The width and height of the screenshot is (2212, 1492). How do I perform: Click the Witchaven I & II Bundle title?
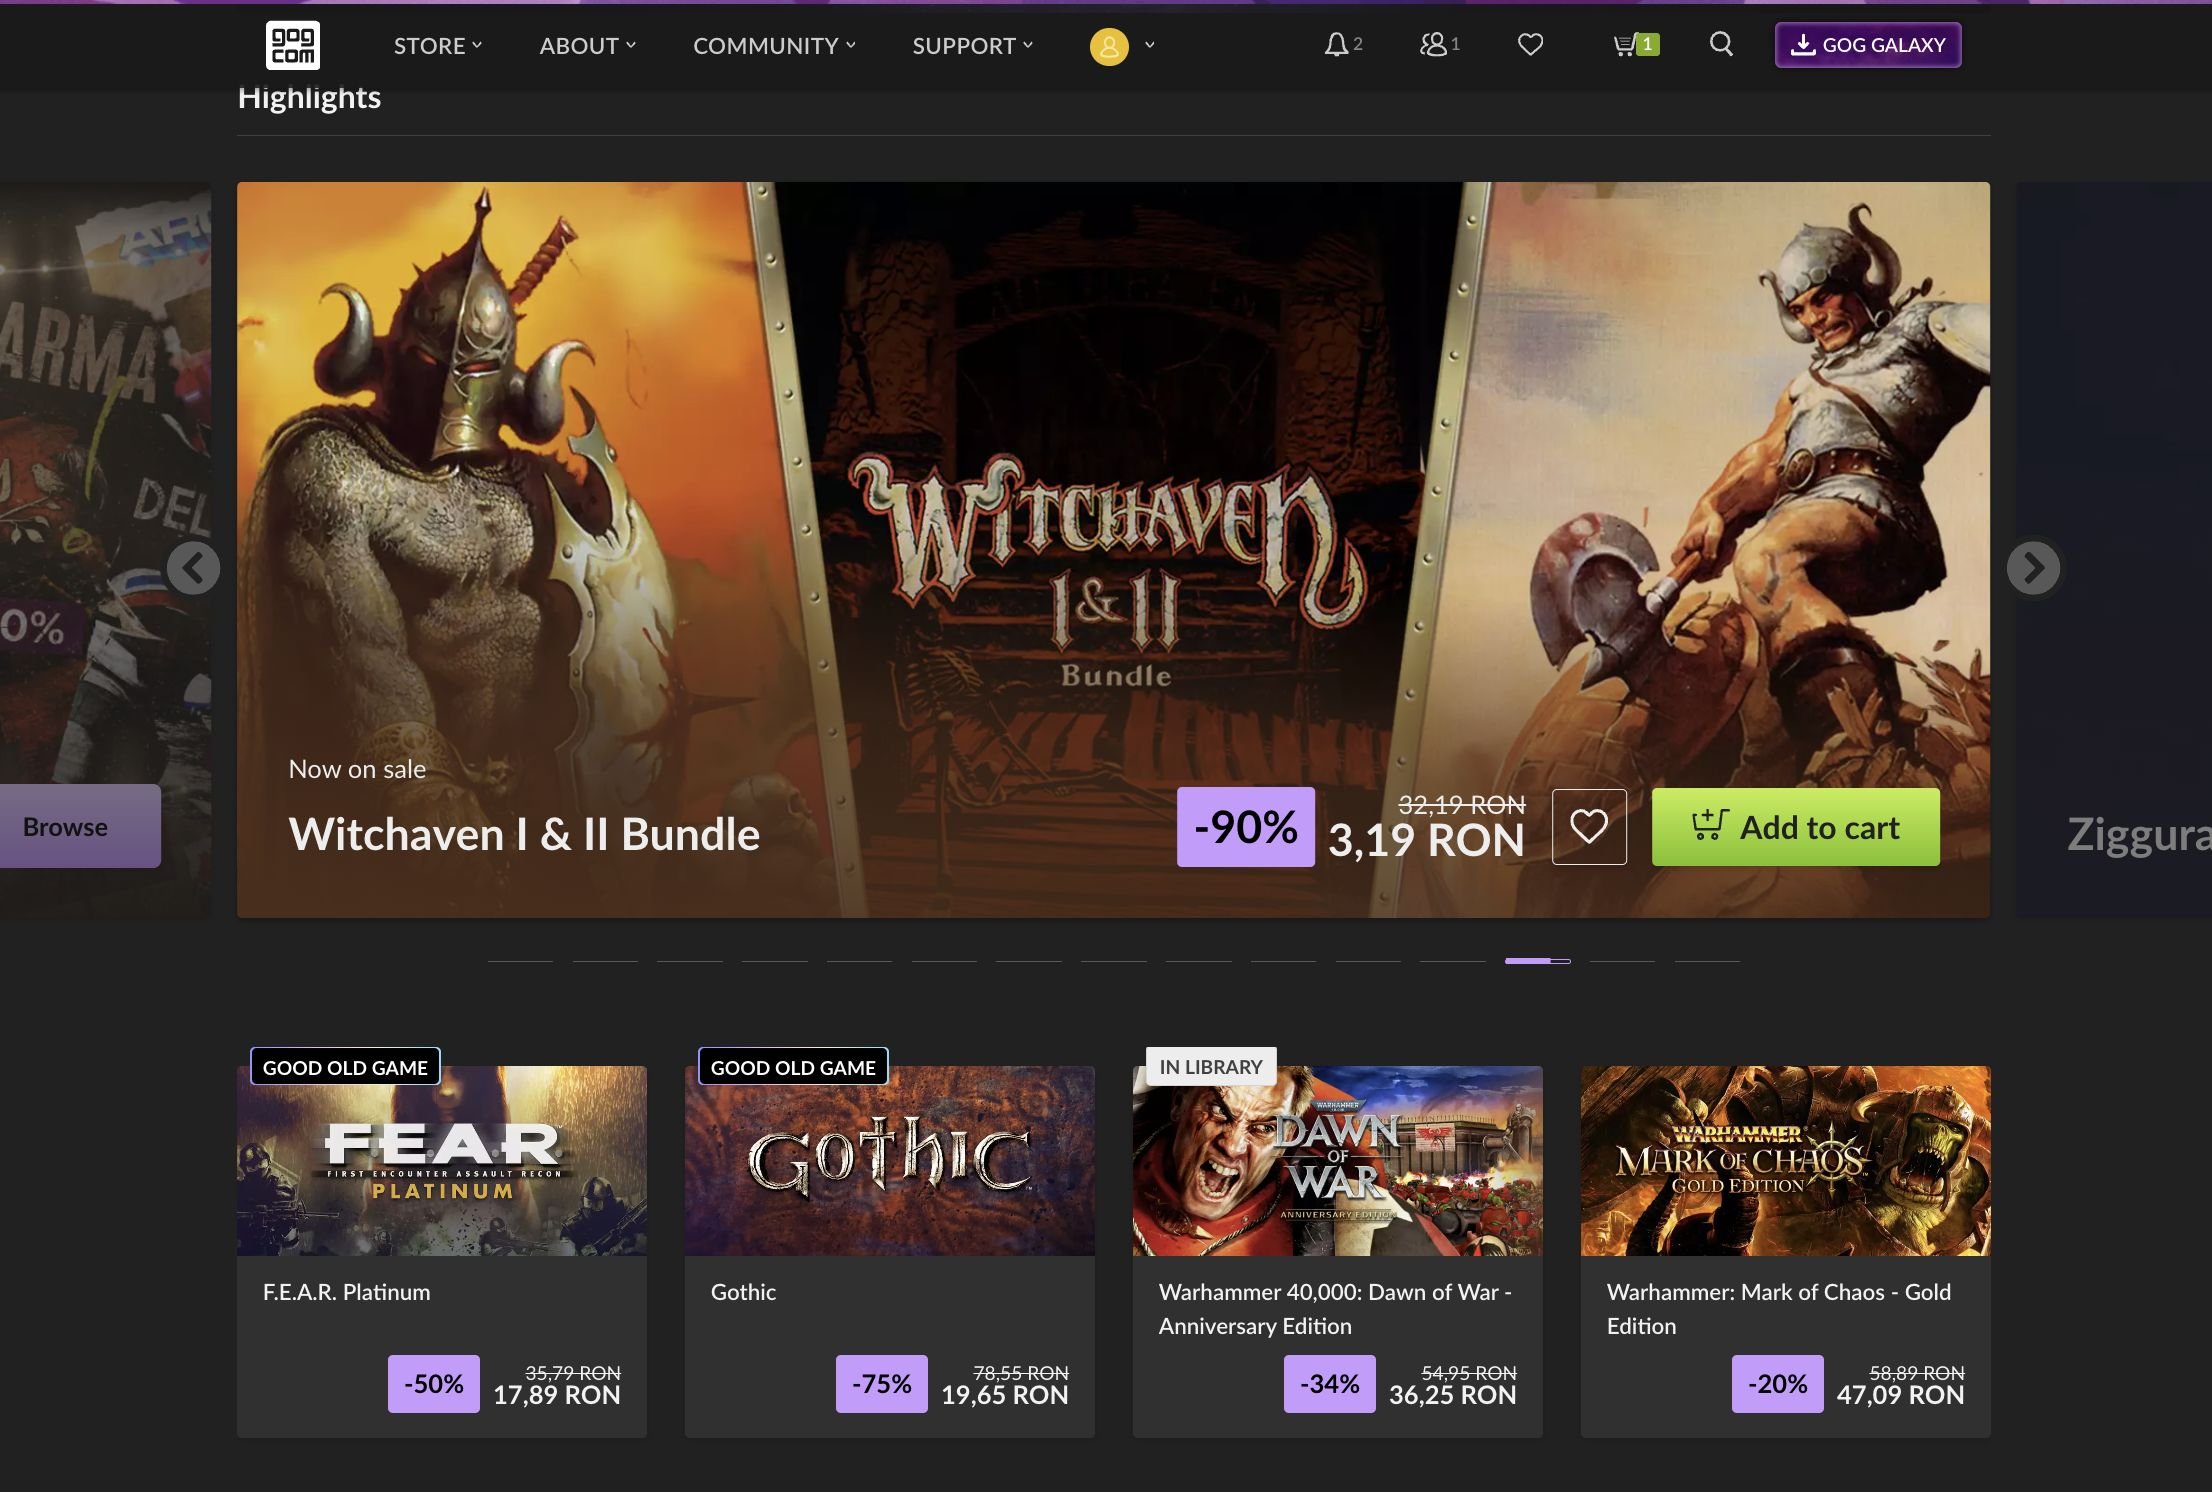[x=524, y=834]
